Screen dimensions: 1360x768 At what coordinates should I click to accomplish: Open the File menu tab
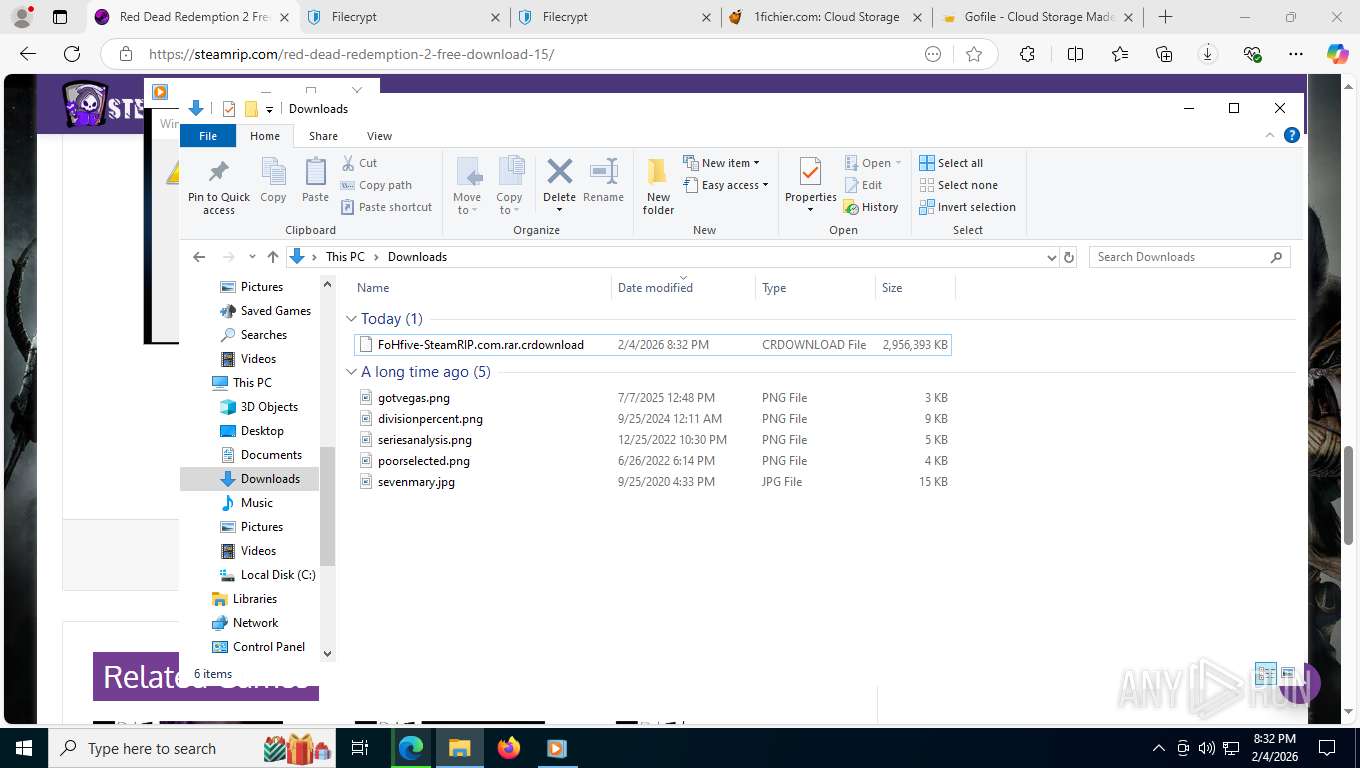point(208,136)
